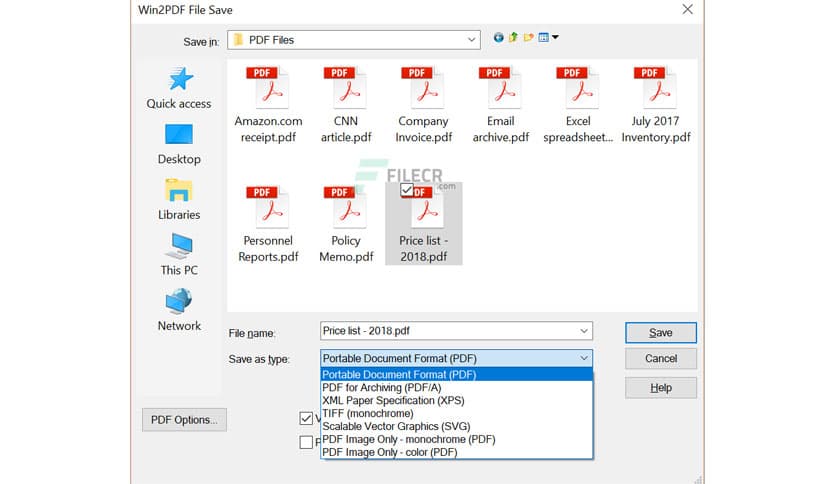This screenshot has width=836, height=484.
Task: Select Company Invoice.pdf file
Action: (423, 105)
